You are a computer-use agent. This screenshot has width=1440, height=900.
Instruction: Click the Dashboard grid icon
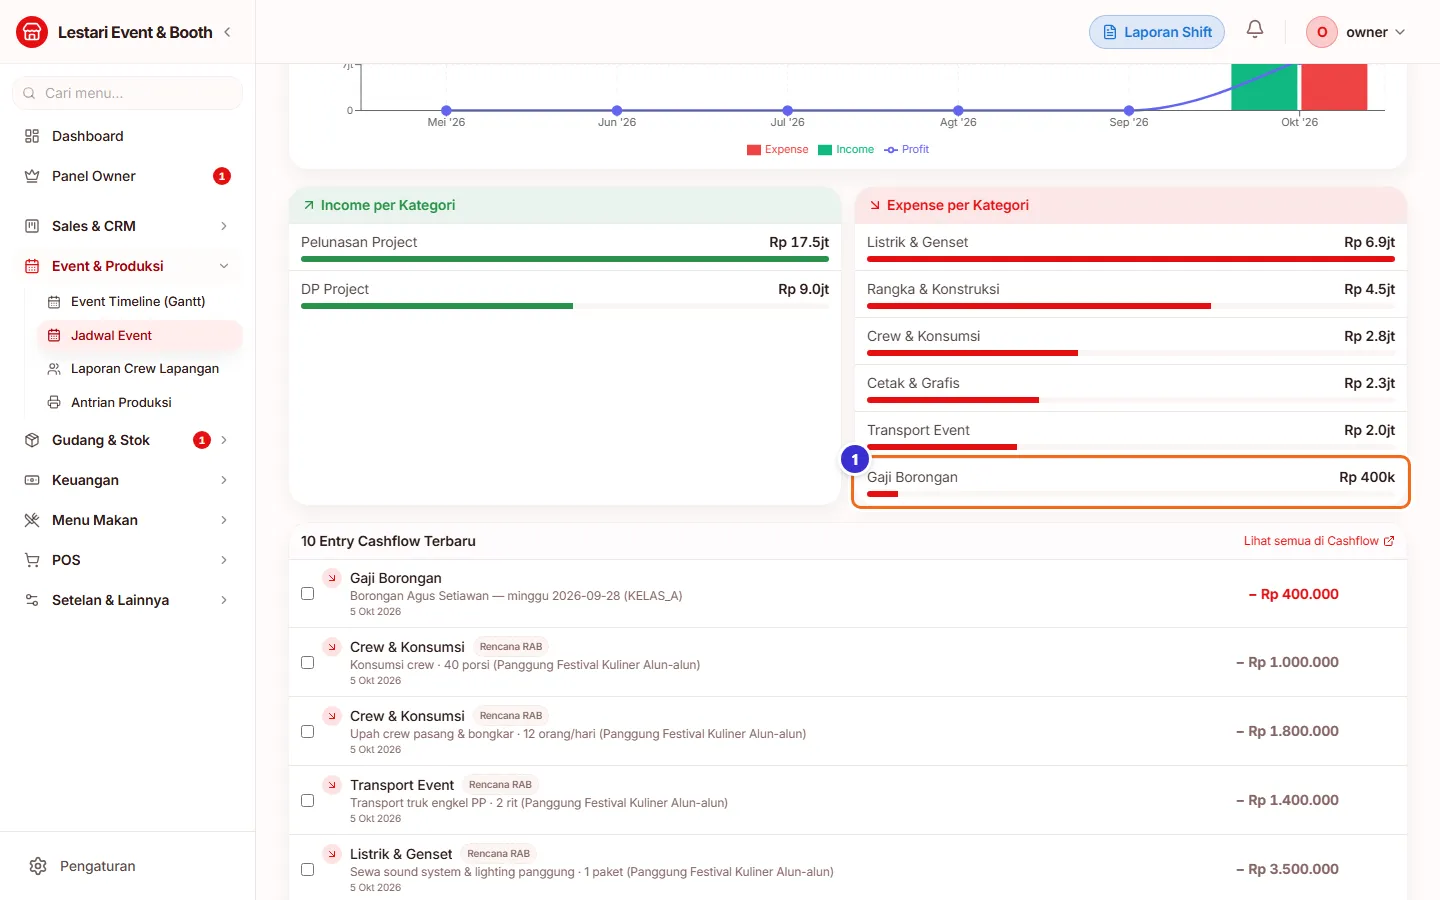point(32,136)
